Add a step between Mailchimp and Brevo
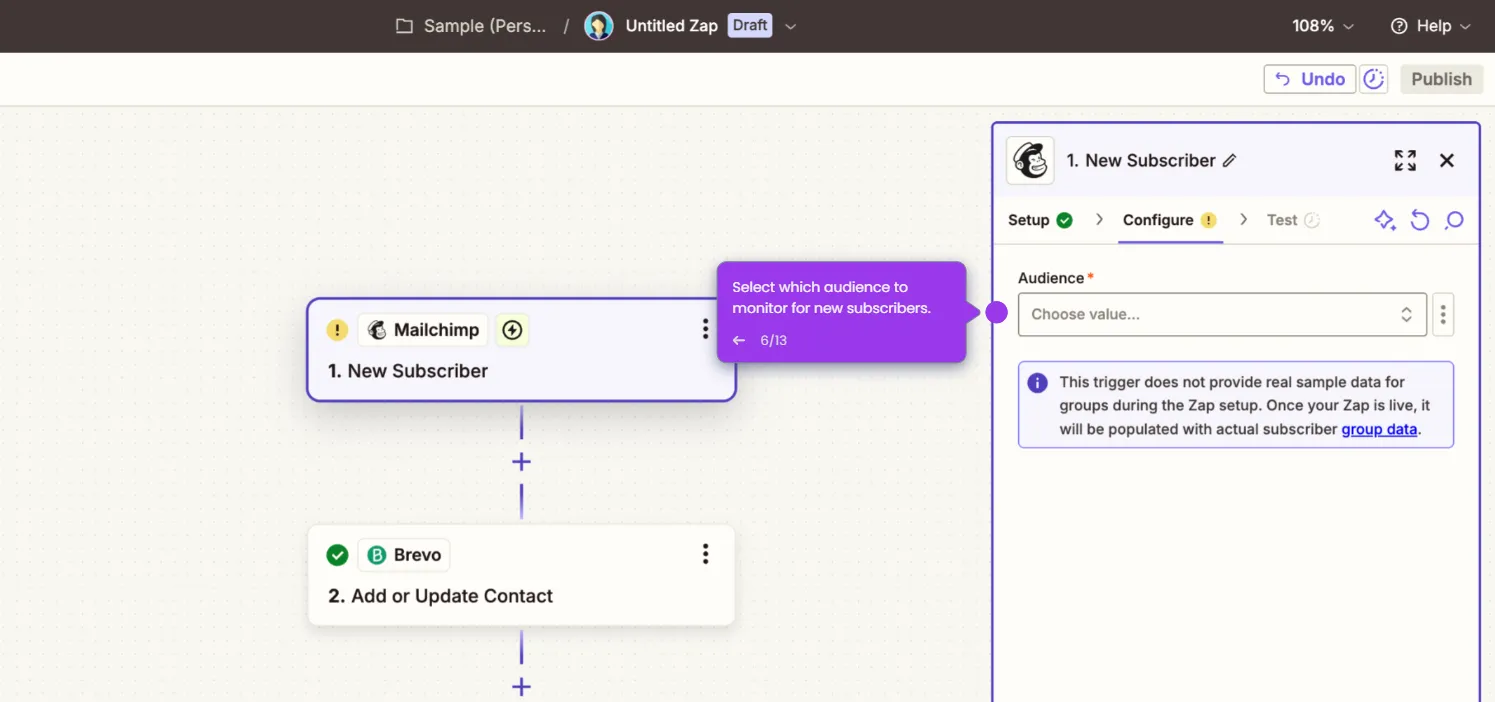1495x702 pixels. (x=521, y=462)
